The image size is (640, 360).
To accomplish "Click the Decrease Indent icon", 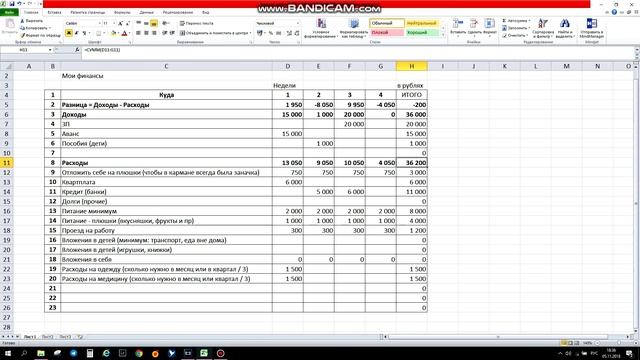I will [x=164, y=33].
